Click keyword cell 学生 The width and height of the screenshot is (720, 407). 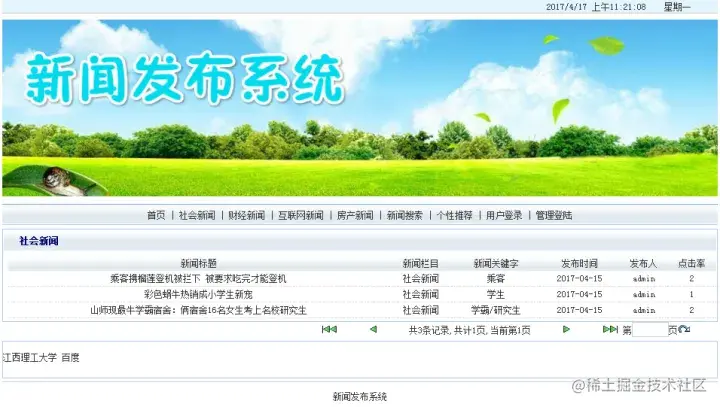(496, 294)
